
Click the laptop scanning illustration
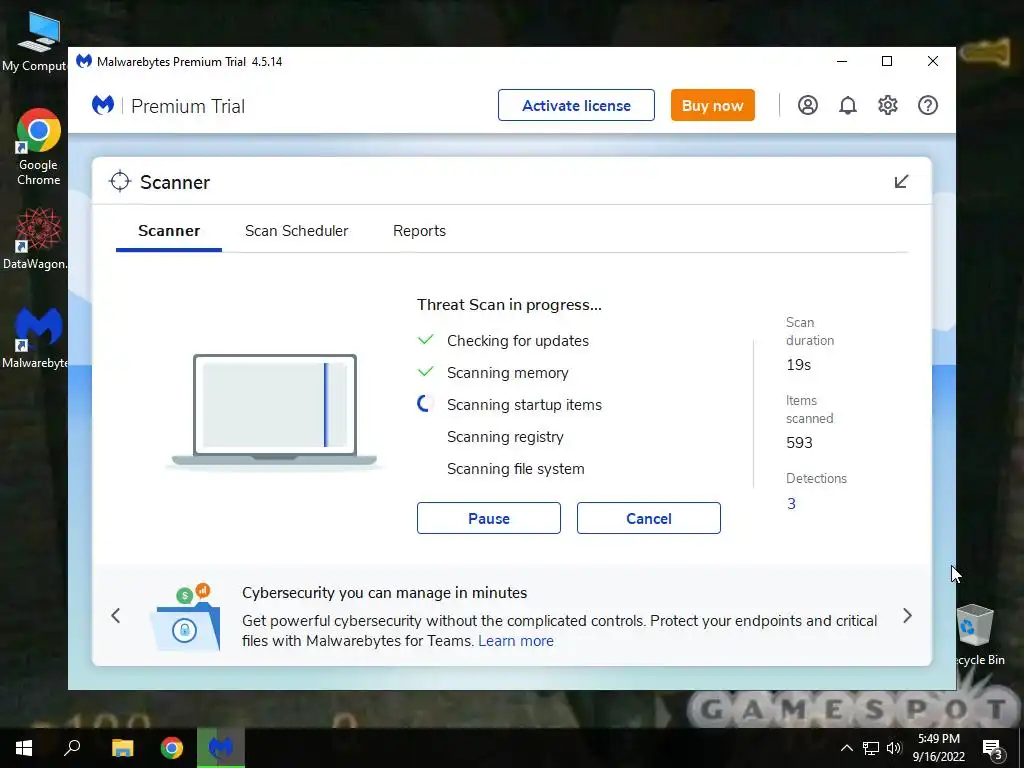[x=274, y=411]
